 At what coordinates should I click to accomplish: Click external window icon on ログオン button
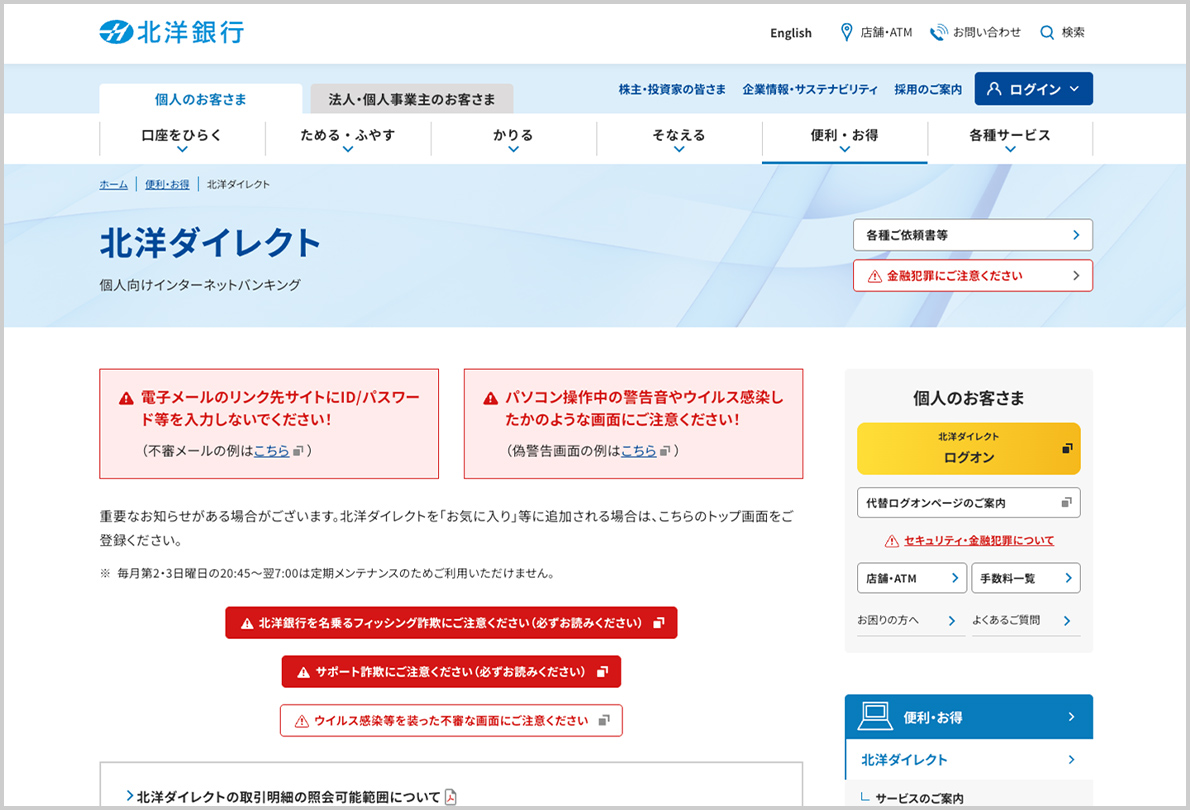[x=1067, y=449]
